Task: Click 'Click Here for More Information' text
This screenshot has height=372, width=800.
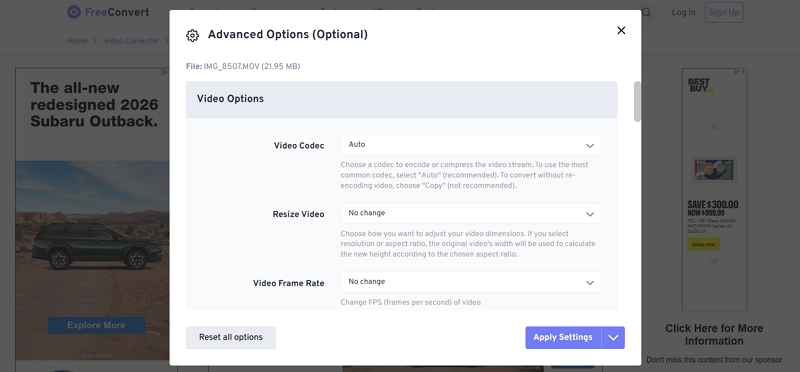Action: pos(714,335)
